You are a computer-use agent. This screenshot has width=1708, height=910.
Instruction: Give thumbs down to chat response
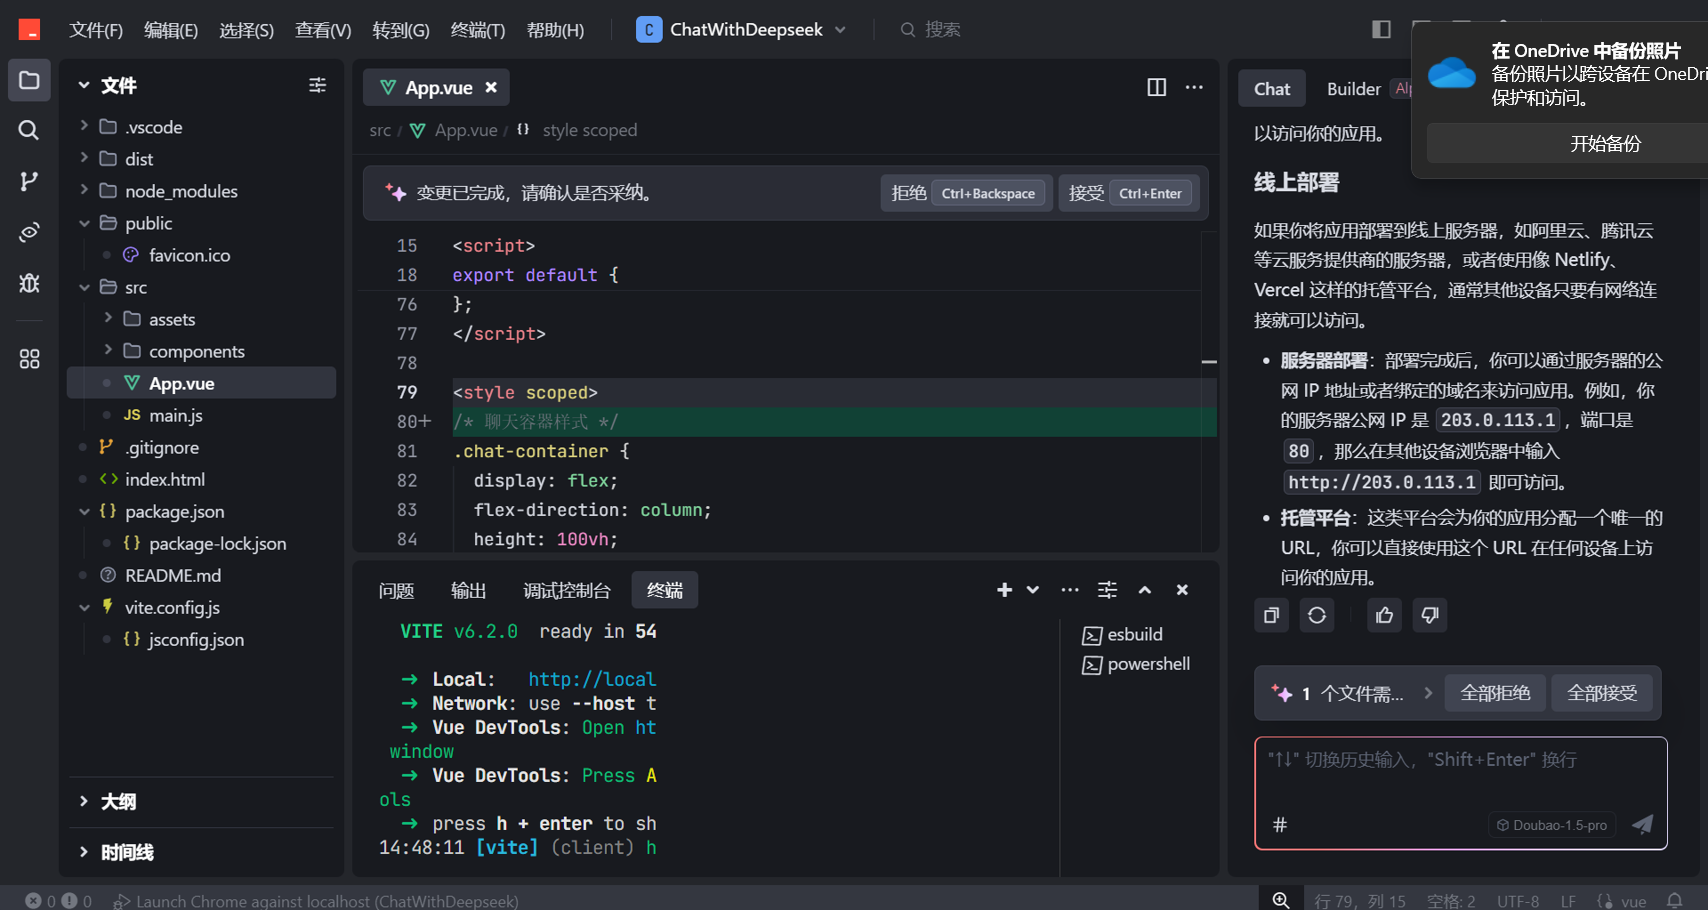click(x=1430, y=615)
